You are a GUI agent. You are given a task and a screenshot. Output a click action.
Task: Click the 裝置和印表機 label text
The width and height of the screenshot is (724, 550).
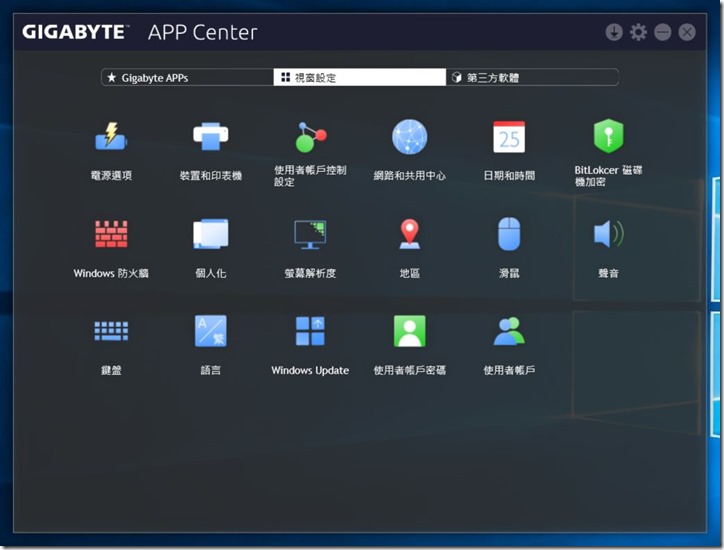(x=211, y=175)
